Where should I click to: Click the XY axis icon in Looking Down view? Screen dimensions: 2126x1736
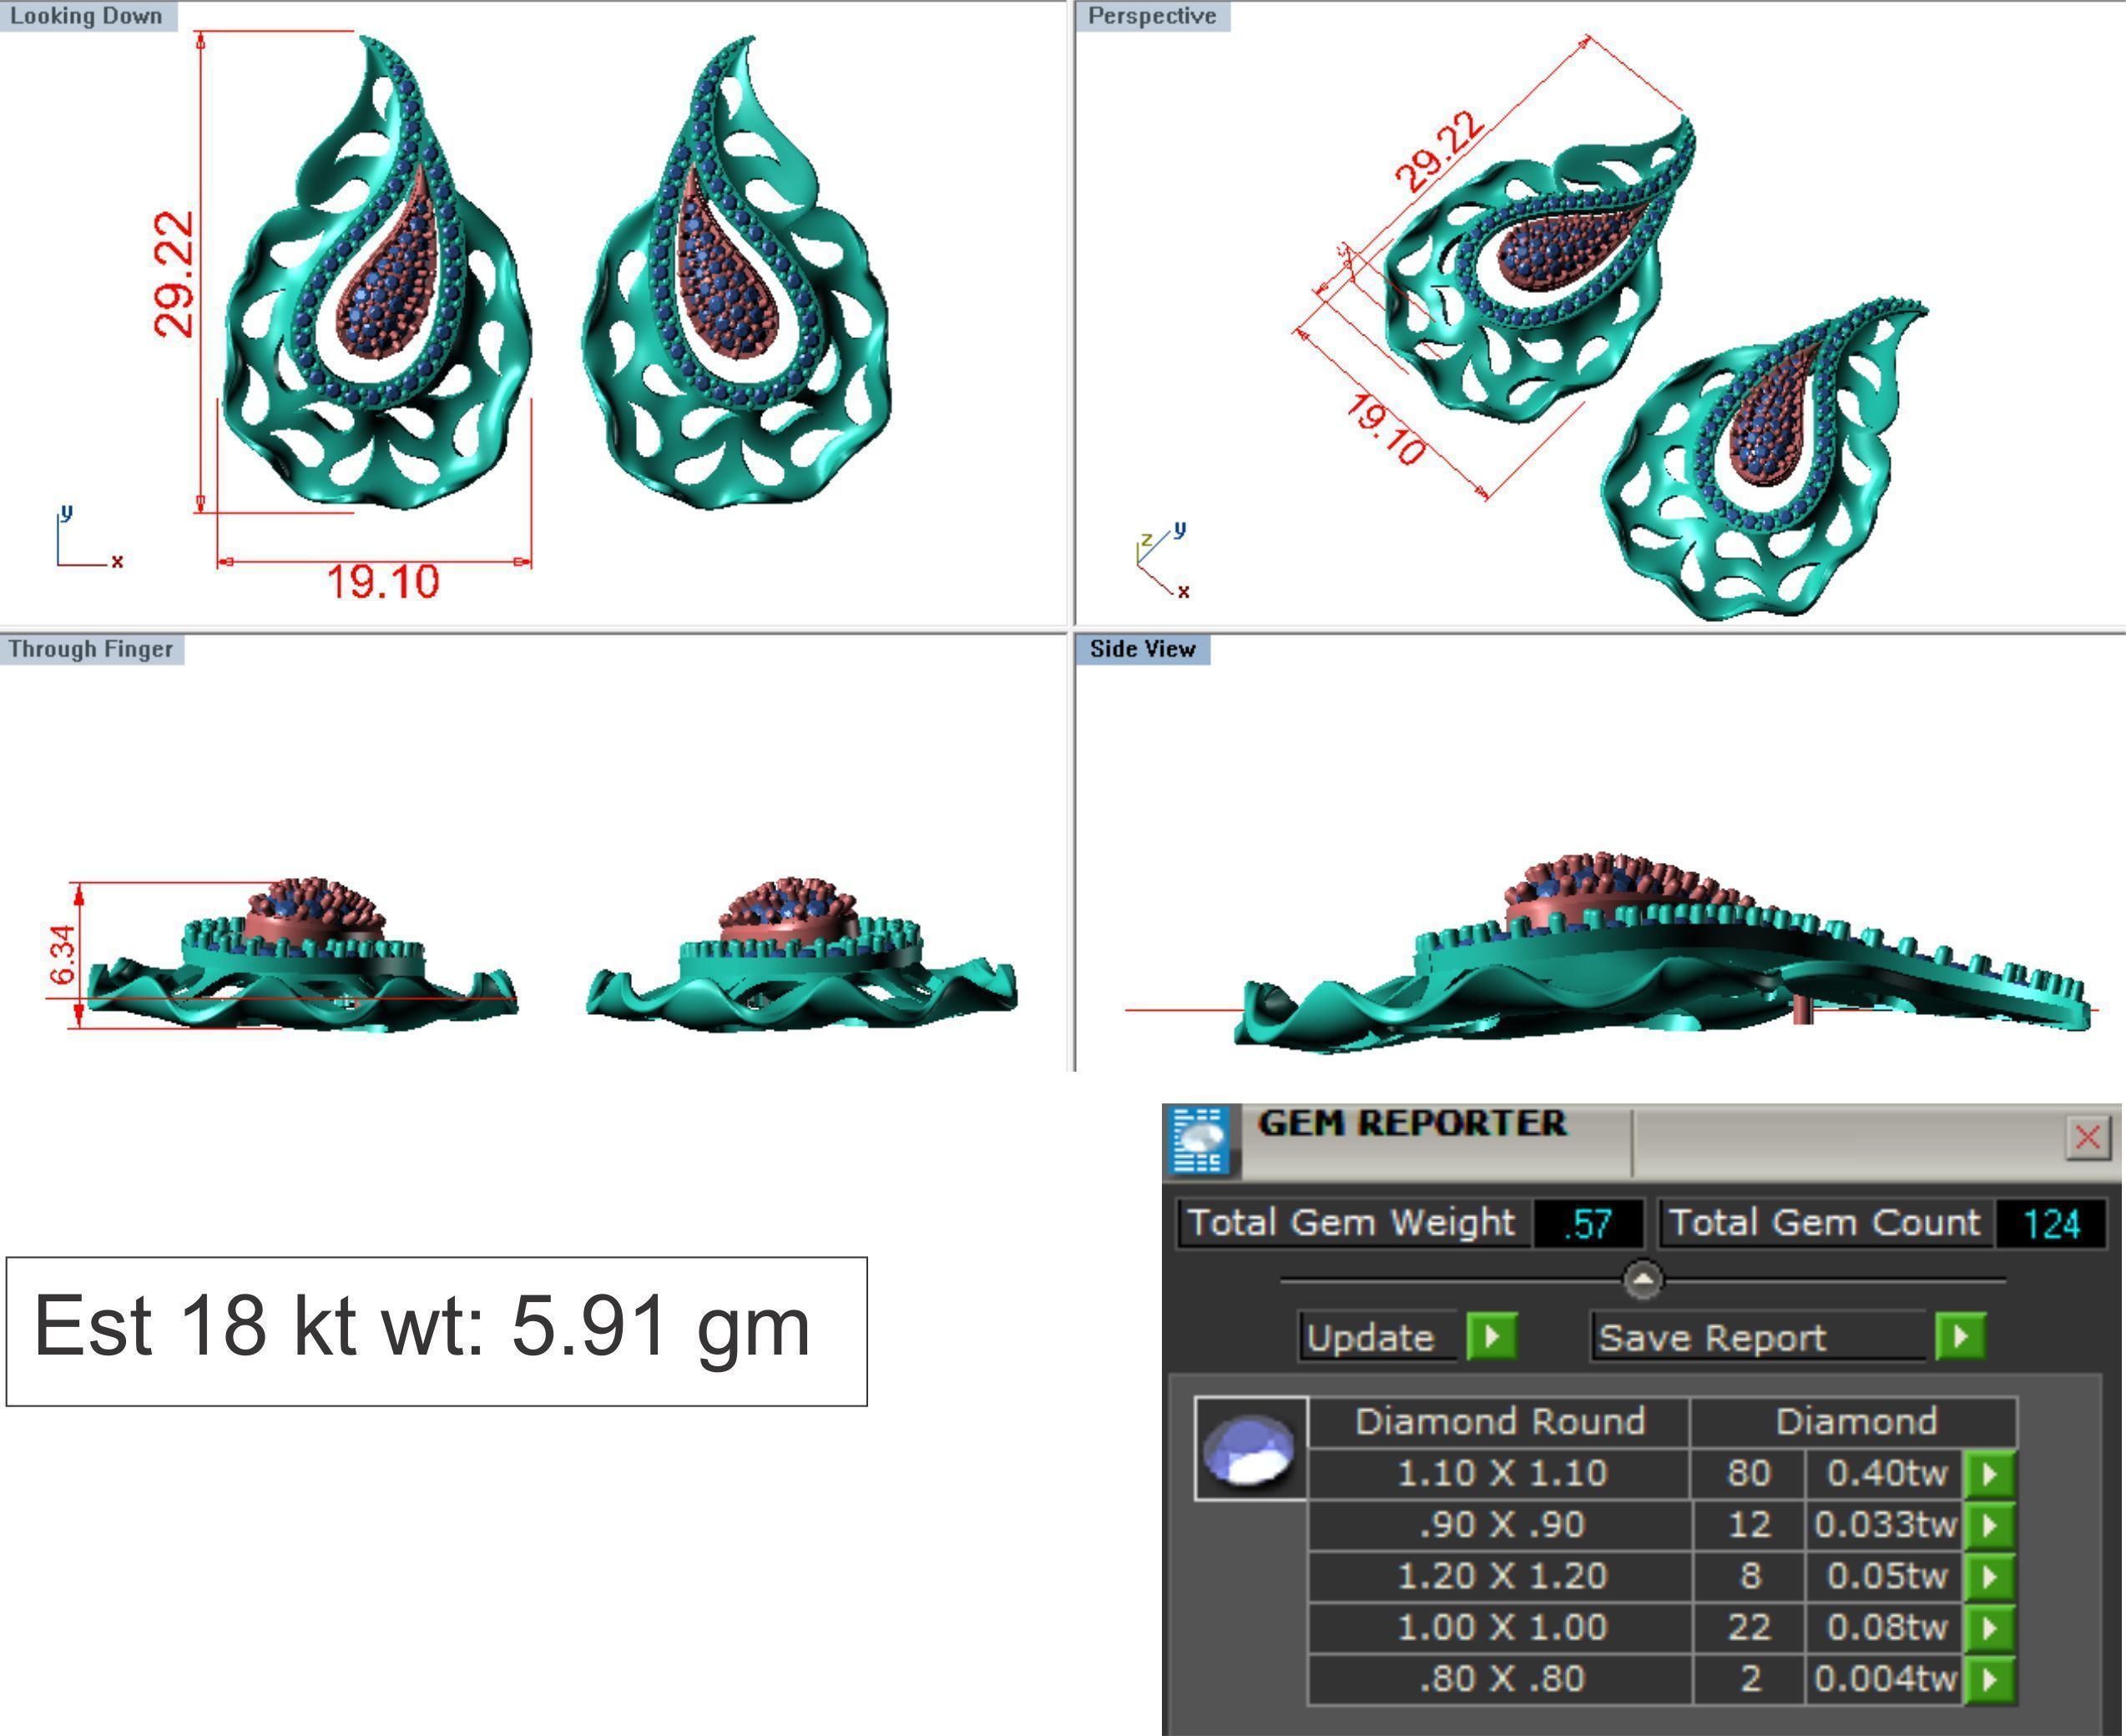point(89,538)
